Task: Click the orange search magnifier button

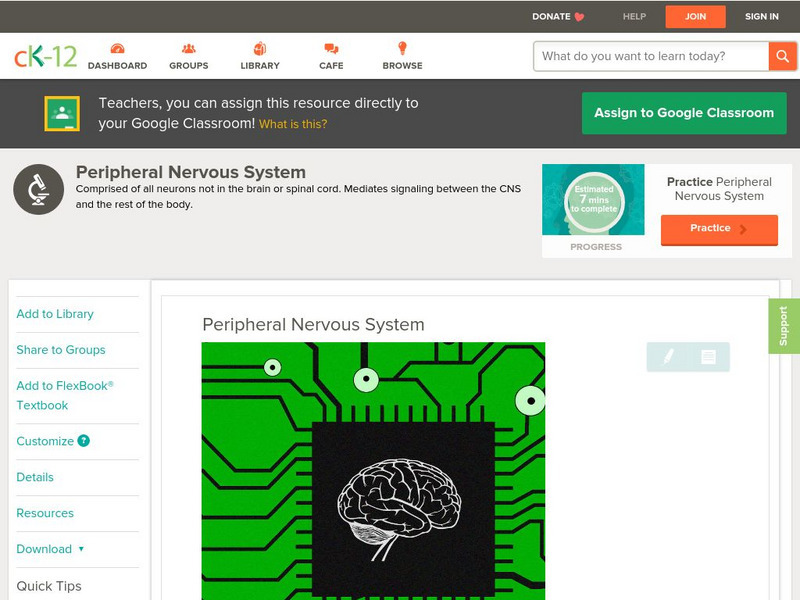Action: pyautogui.click(x=782, y=56)
